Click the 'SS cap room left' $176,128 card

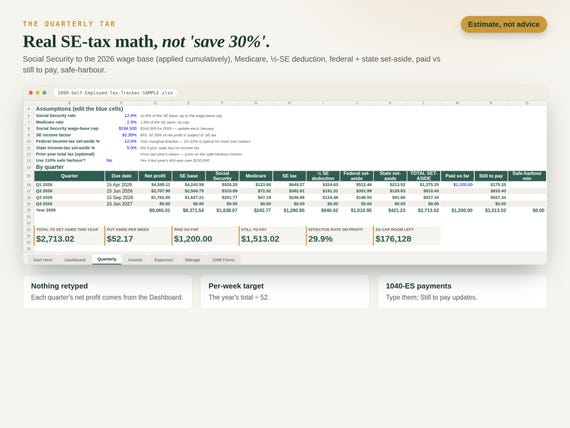[407, 236]
